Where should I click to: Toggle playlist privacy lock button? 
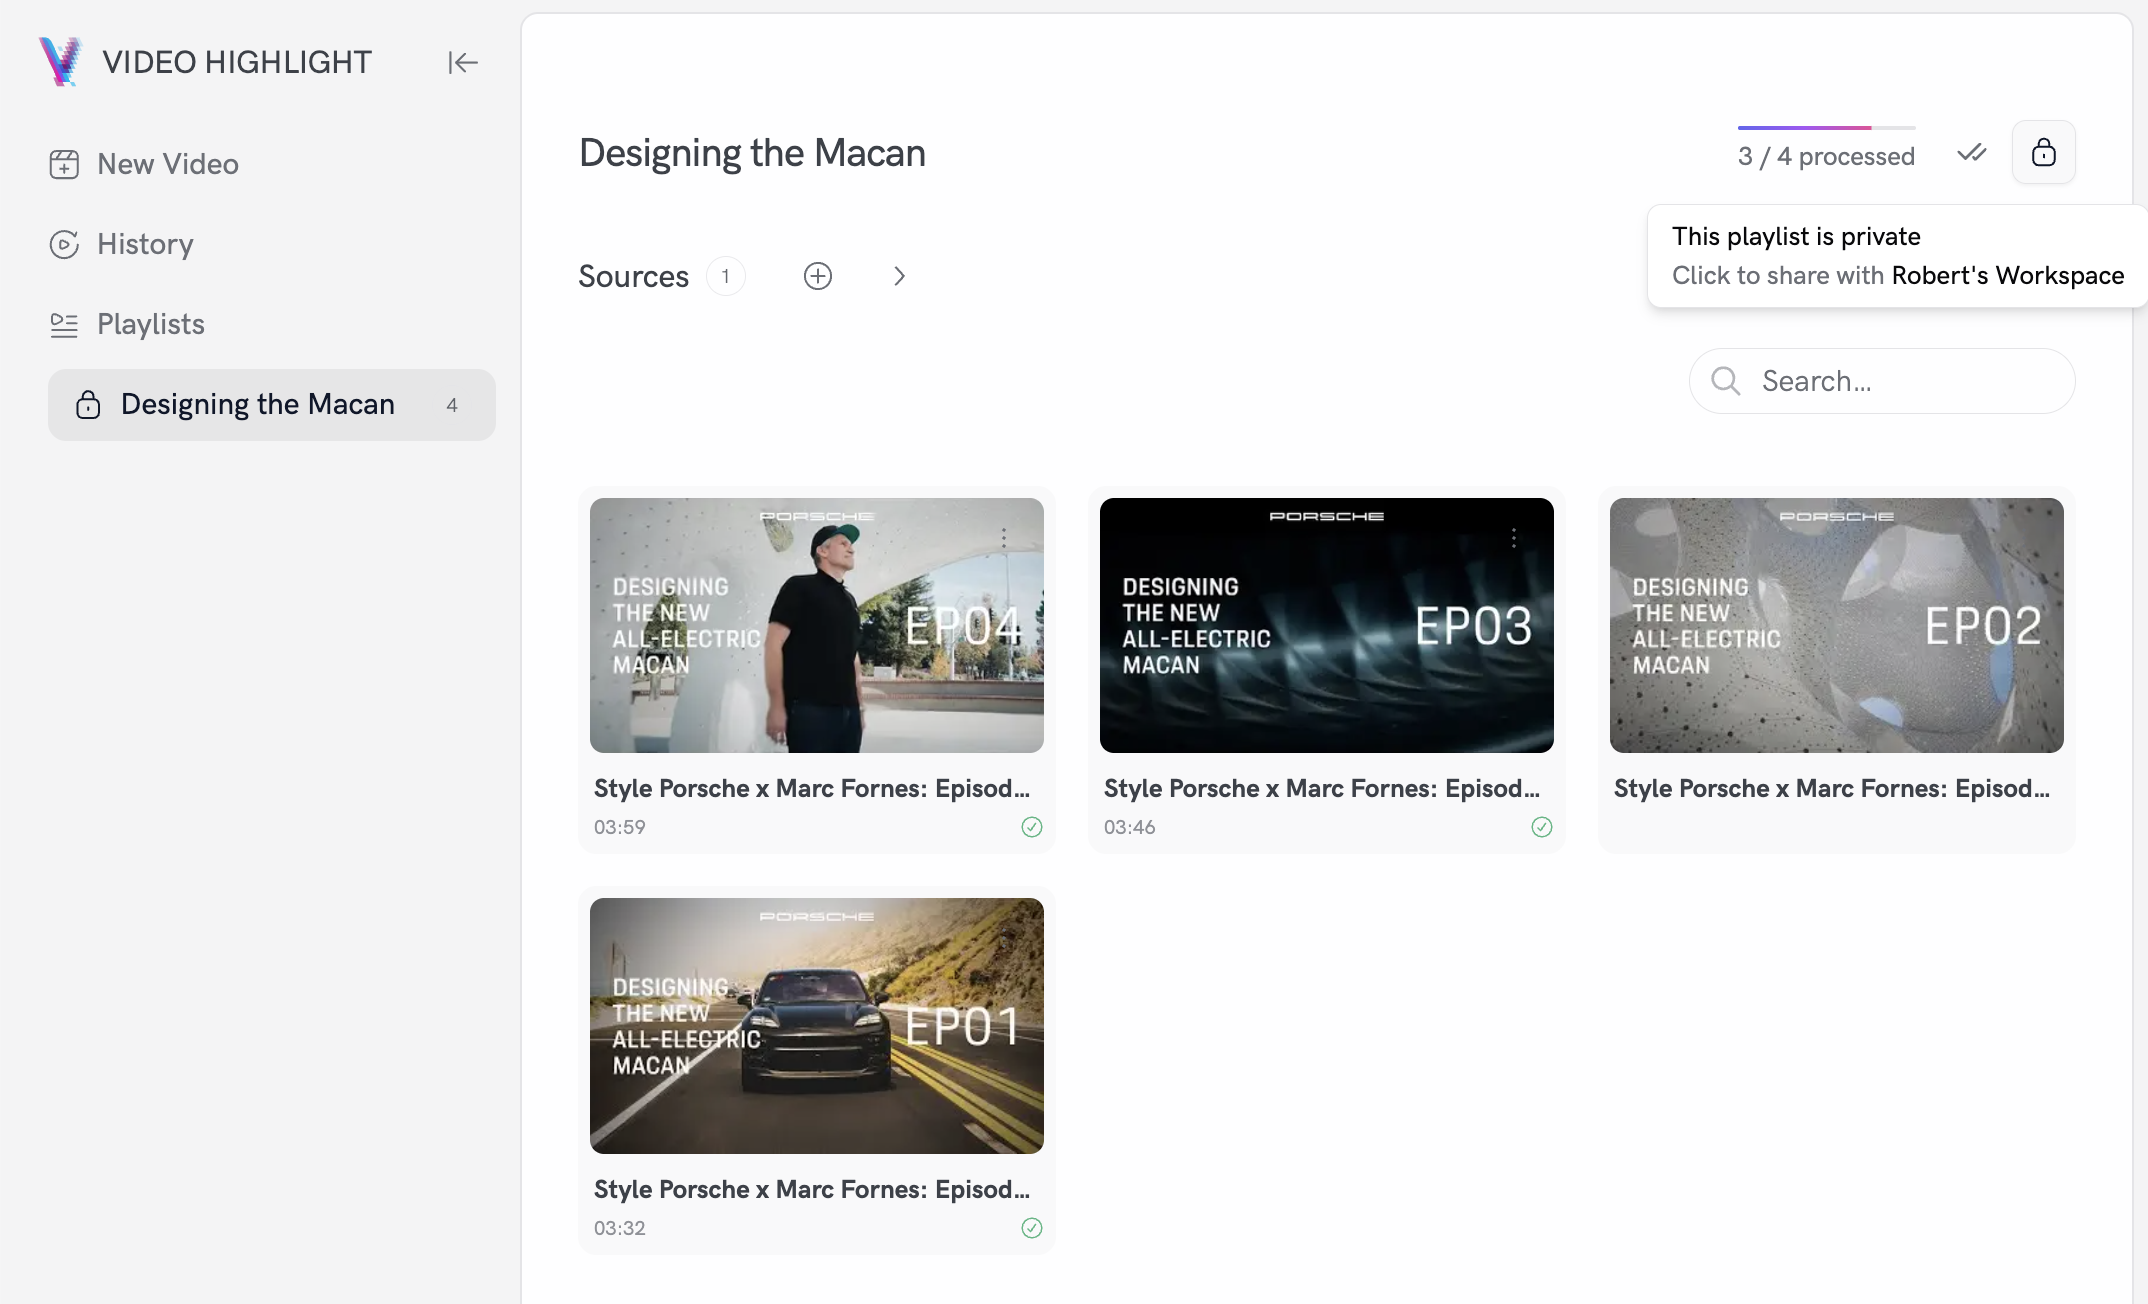click(x=2043, y=152)
